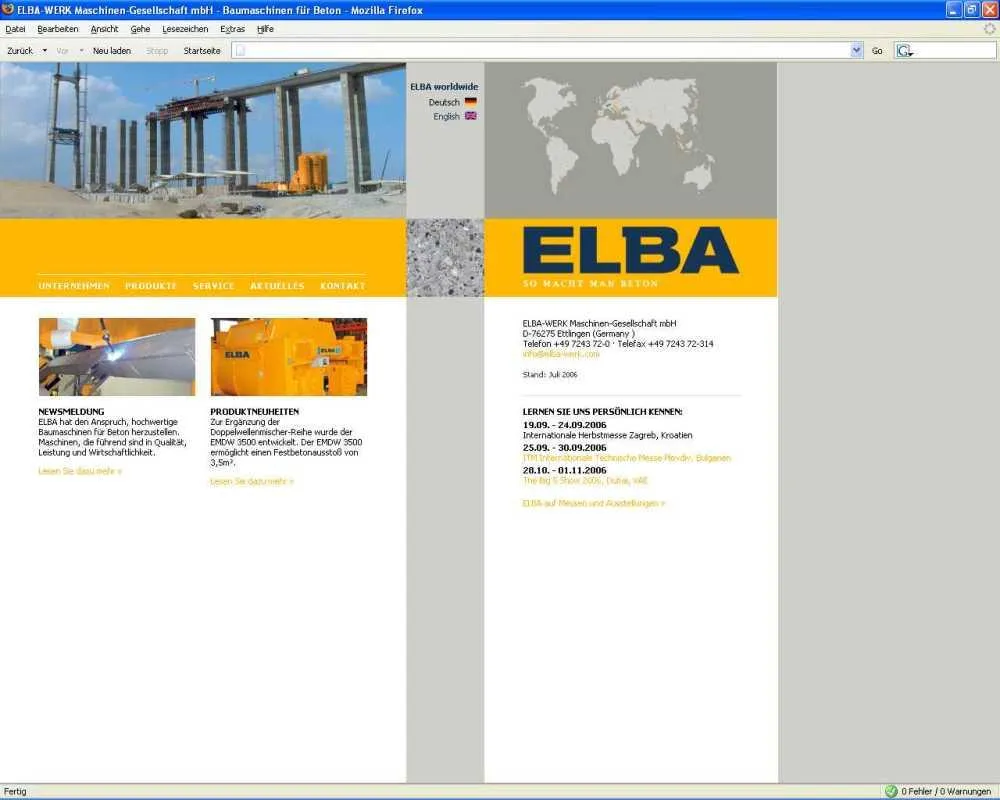Click 'Stand: Juli 2006' text
Screen dimensions: 1000x800
550,374
